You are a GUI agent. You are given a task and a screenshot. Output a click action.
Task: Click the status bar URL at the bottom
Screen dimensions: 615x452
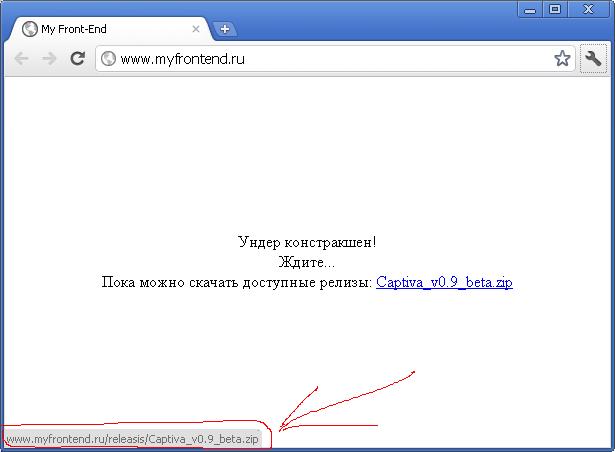[x=132, y=439]
